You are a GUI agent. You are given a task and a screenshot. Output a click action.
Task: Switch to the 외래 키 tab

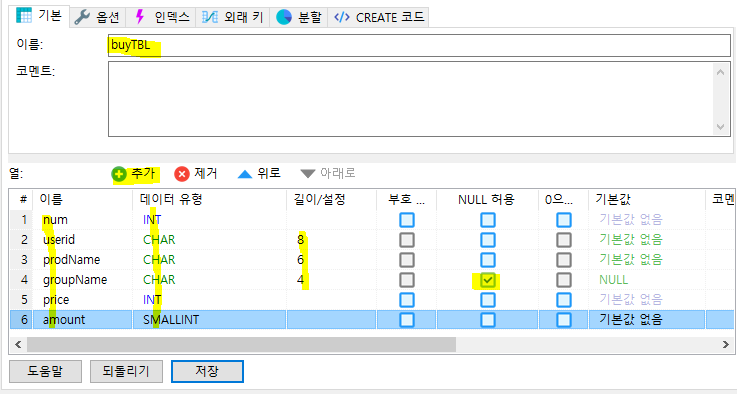click(x=233, y=17)
